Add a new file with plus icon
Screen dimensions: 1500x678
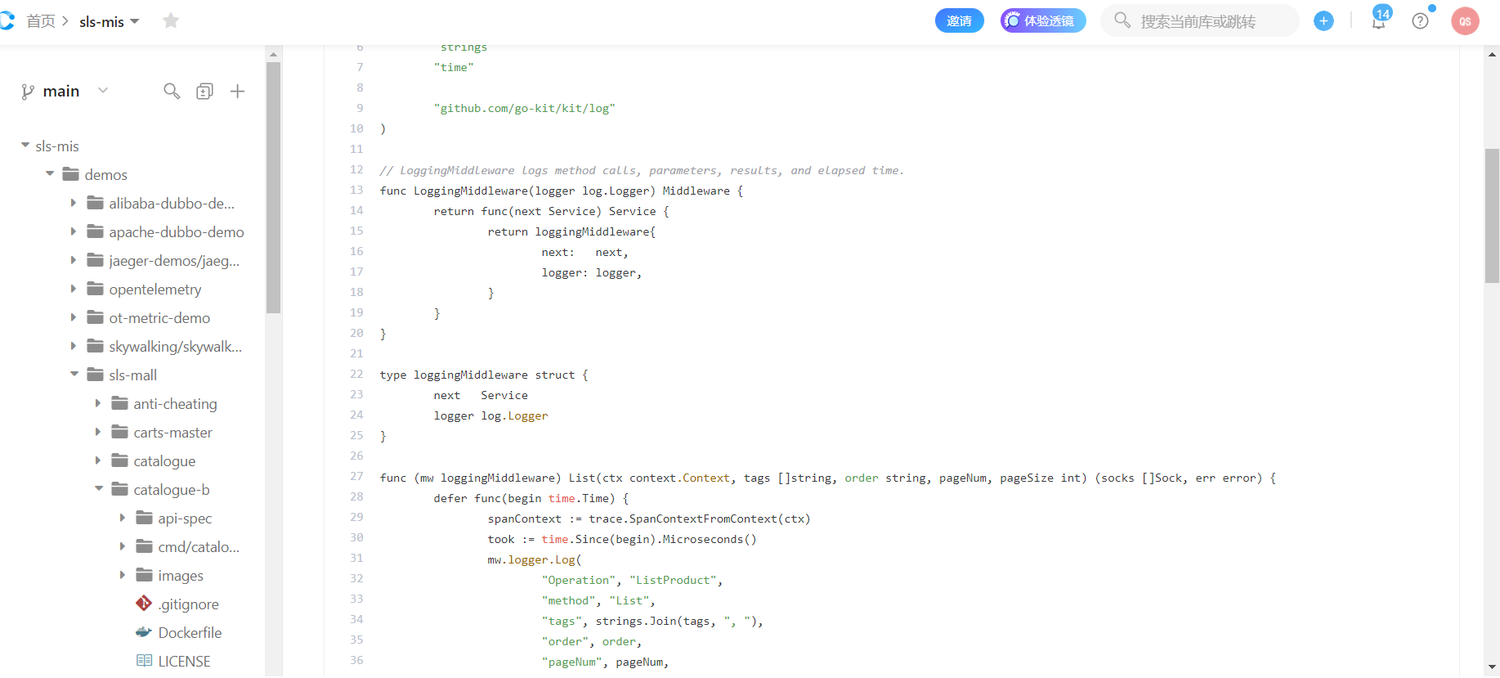pos(237,91)
